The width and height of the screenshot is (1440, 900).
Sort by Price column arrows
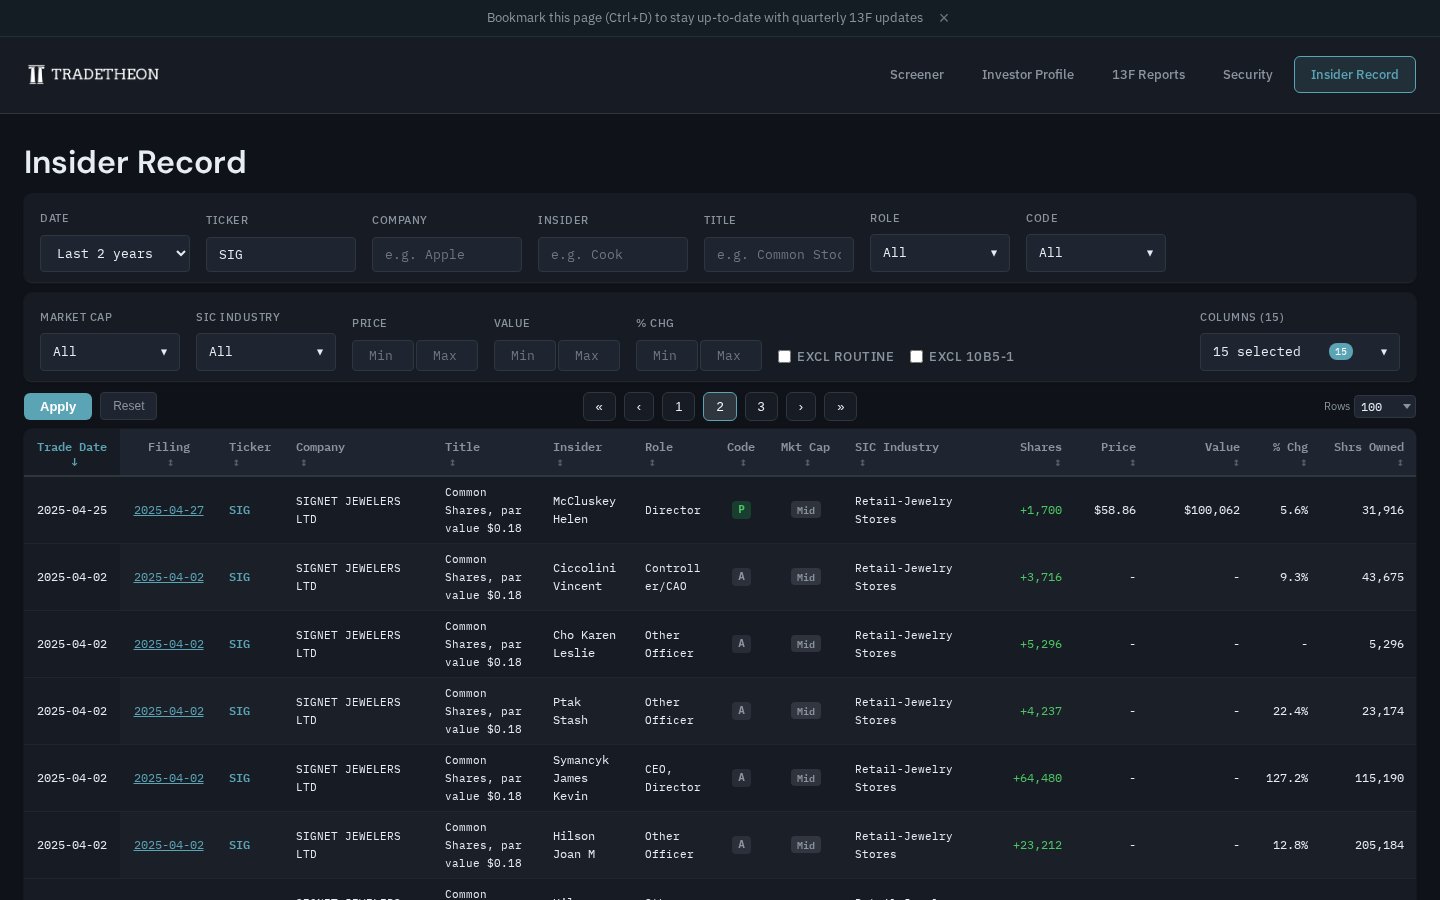(x=1132, y=463)
